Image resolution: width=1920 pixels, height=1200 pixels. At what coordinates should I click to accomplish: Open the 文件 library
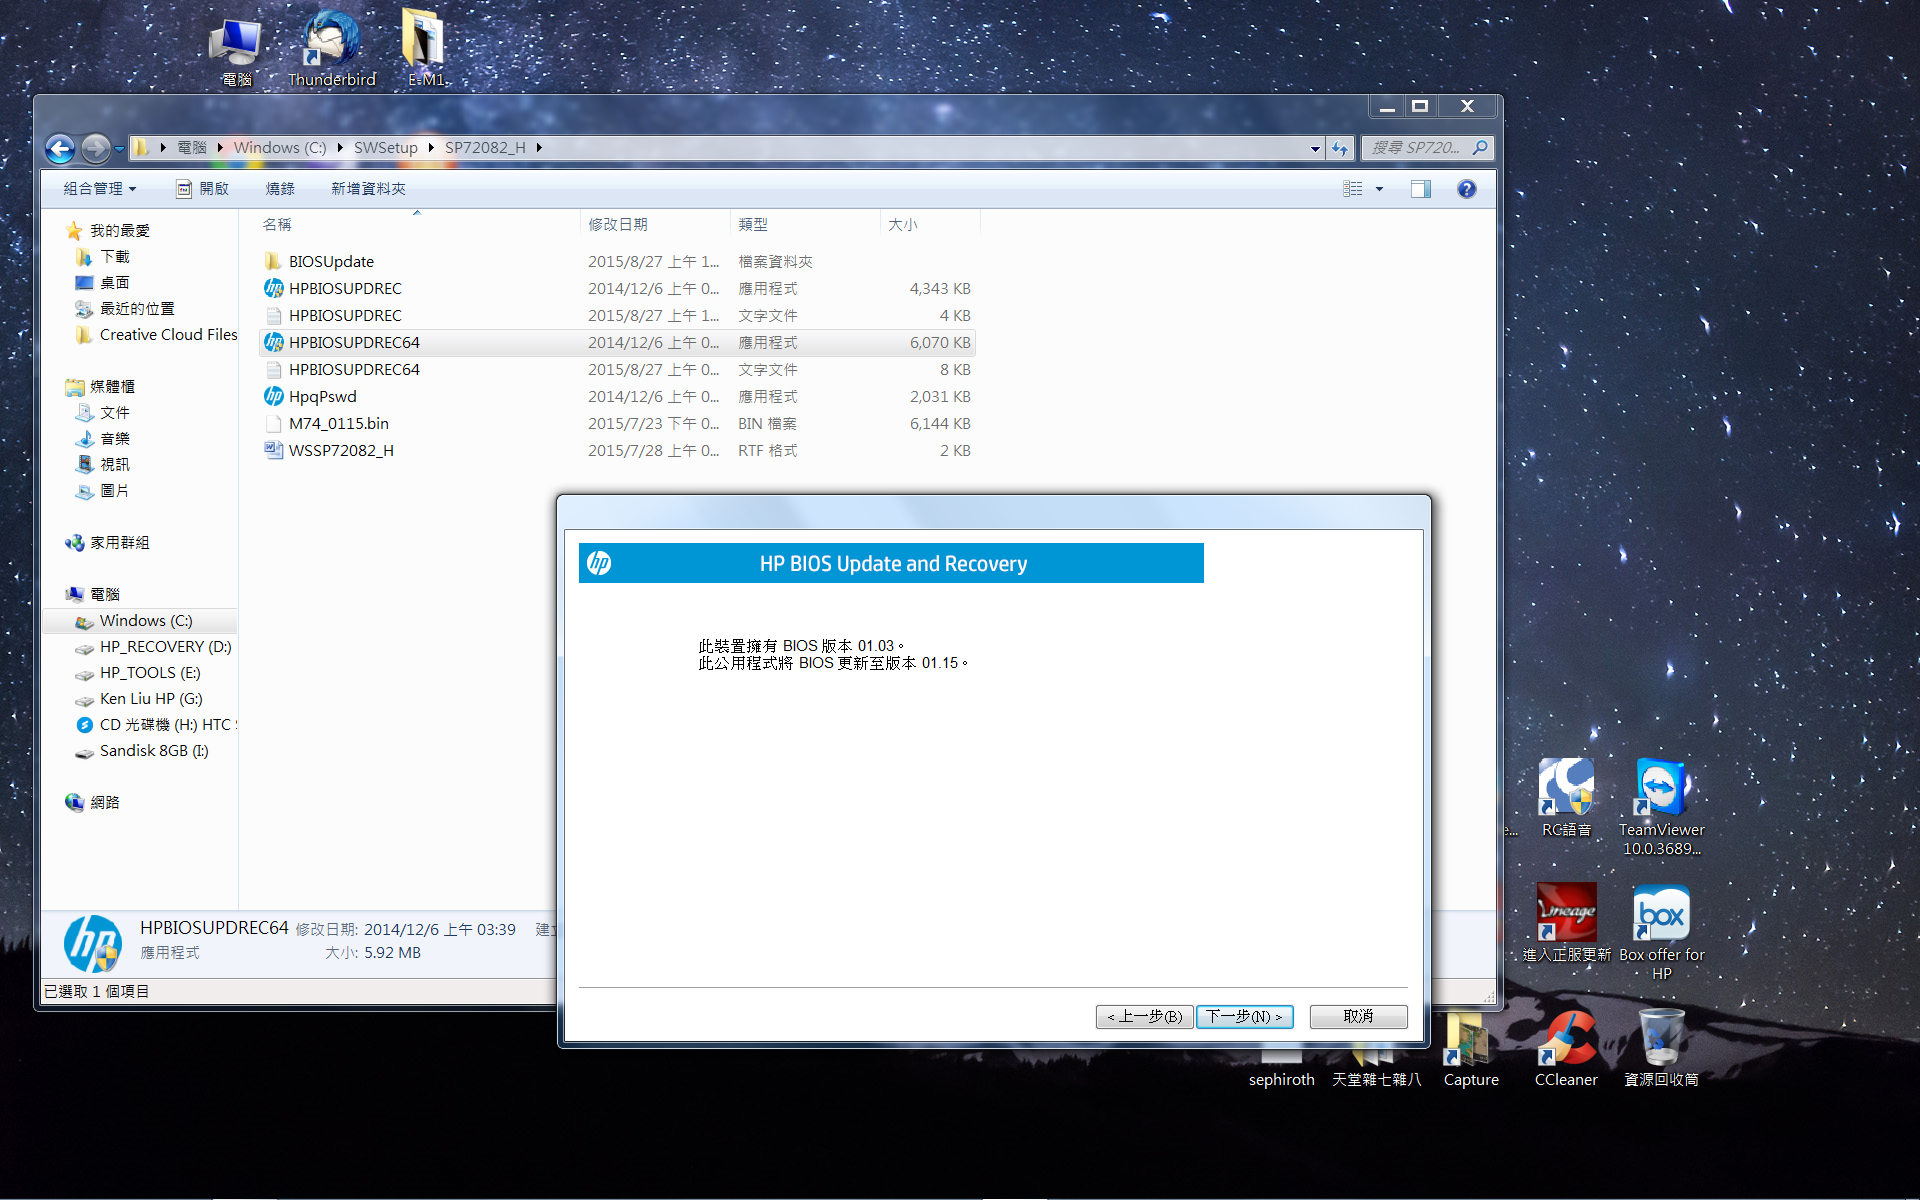click(115, 413)
